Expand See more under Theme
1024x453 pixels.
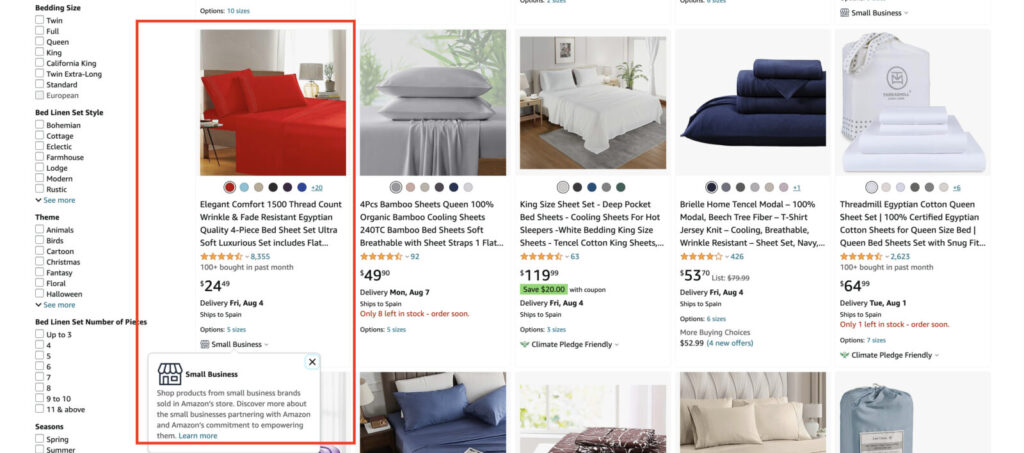pyautogui.click(x=56, y=305)
